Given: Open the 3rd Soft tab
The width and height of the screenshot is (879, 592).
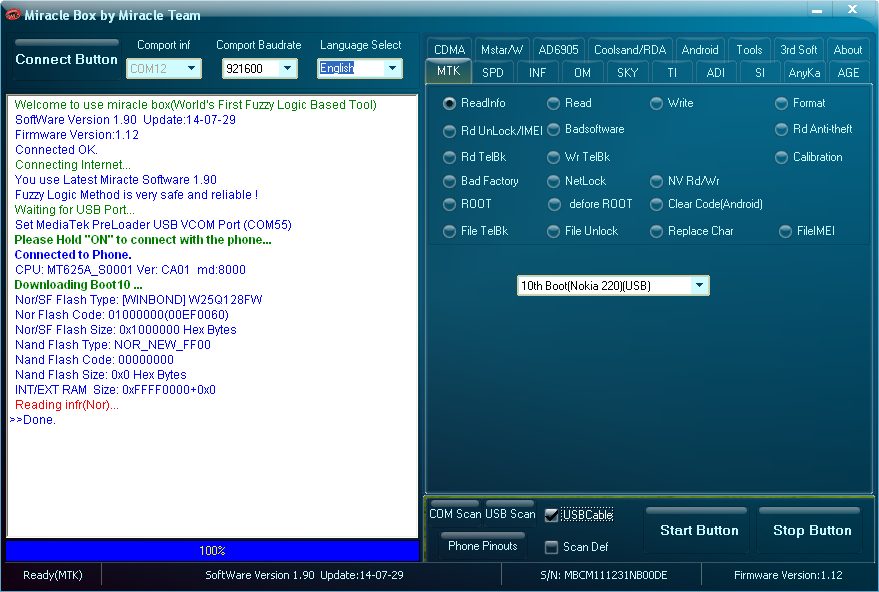Looking at the screenshot, I should click(x=799, y=50).
